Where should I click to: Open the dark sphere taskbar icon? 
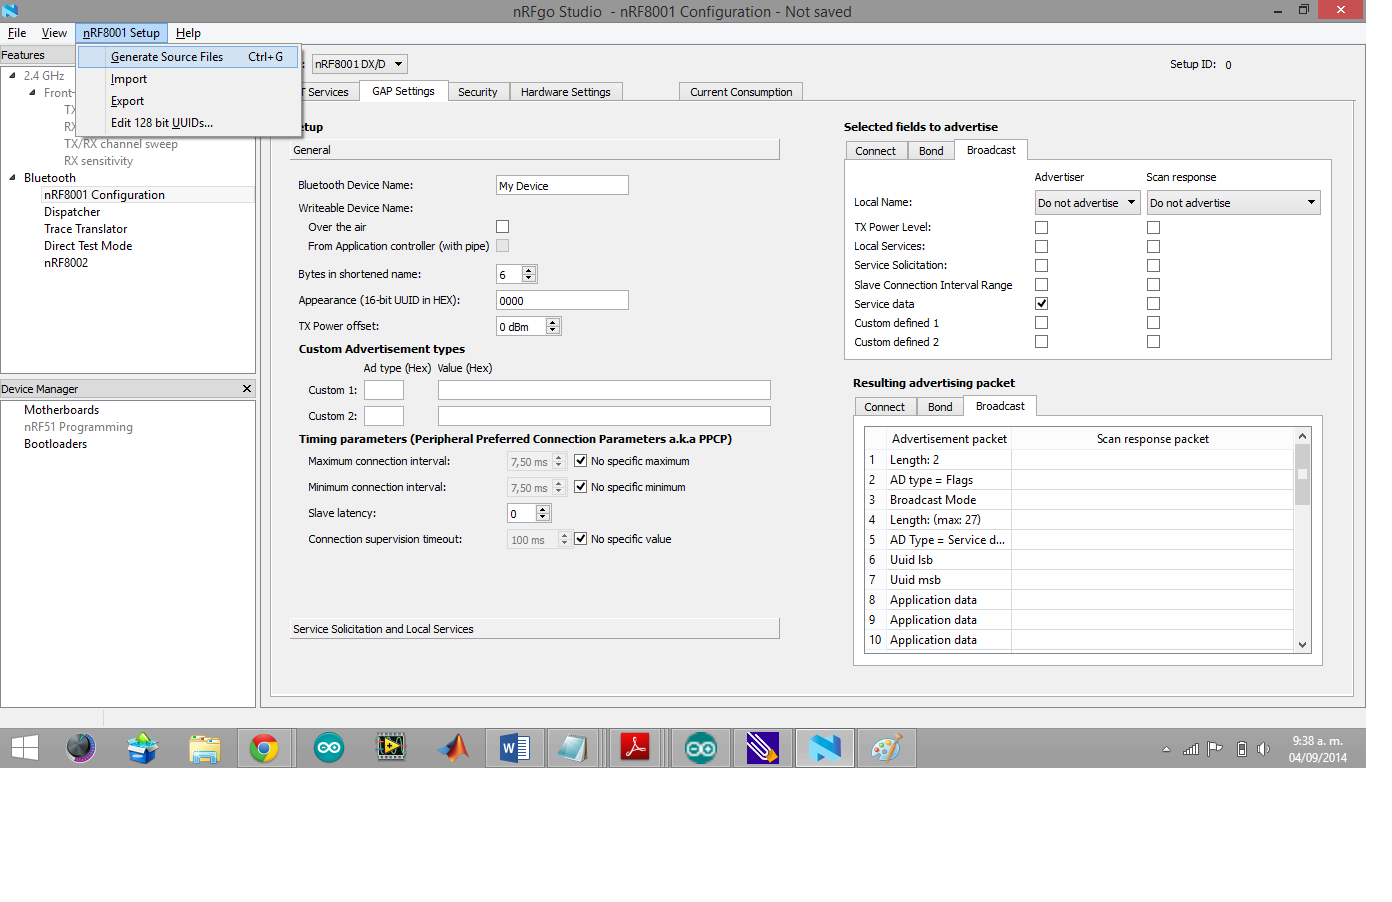click(x=80, y=748)
